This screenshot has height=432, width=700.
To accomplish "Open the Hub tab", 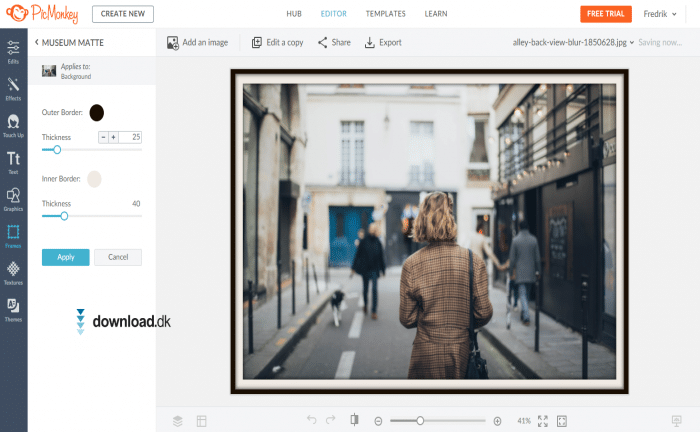I will pos(296,14).
